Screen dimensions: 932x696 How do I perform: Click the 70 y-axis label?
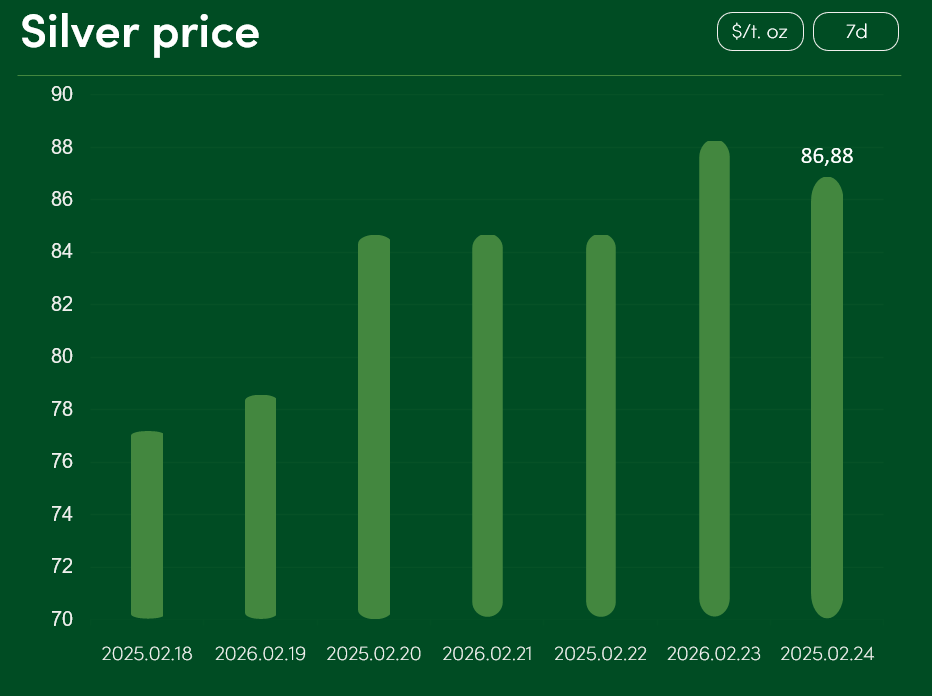click(62, 620)
